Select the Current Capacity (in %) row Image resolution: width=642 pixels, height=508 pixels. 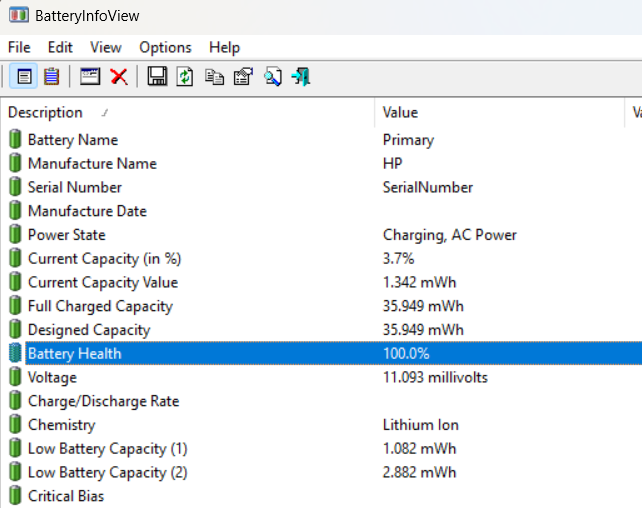coord(104,259)
